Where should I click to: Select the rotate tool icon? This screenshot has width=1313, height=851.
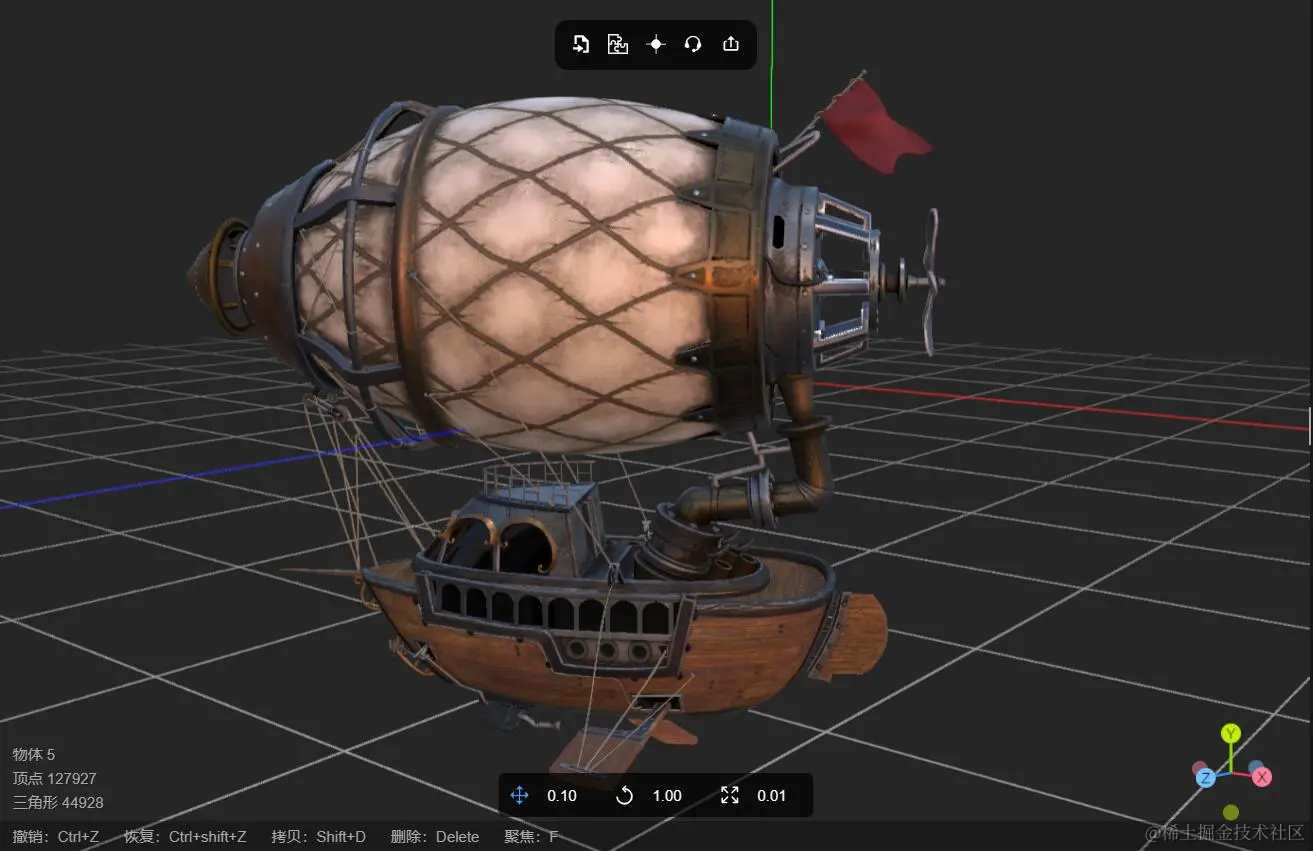(625, 796)
